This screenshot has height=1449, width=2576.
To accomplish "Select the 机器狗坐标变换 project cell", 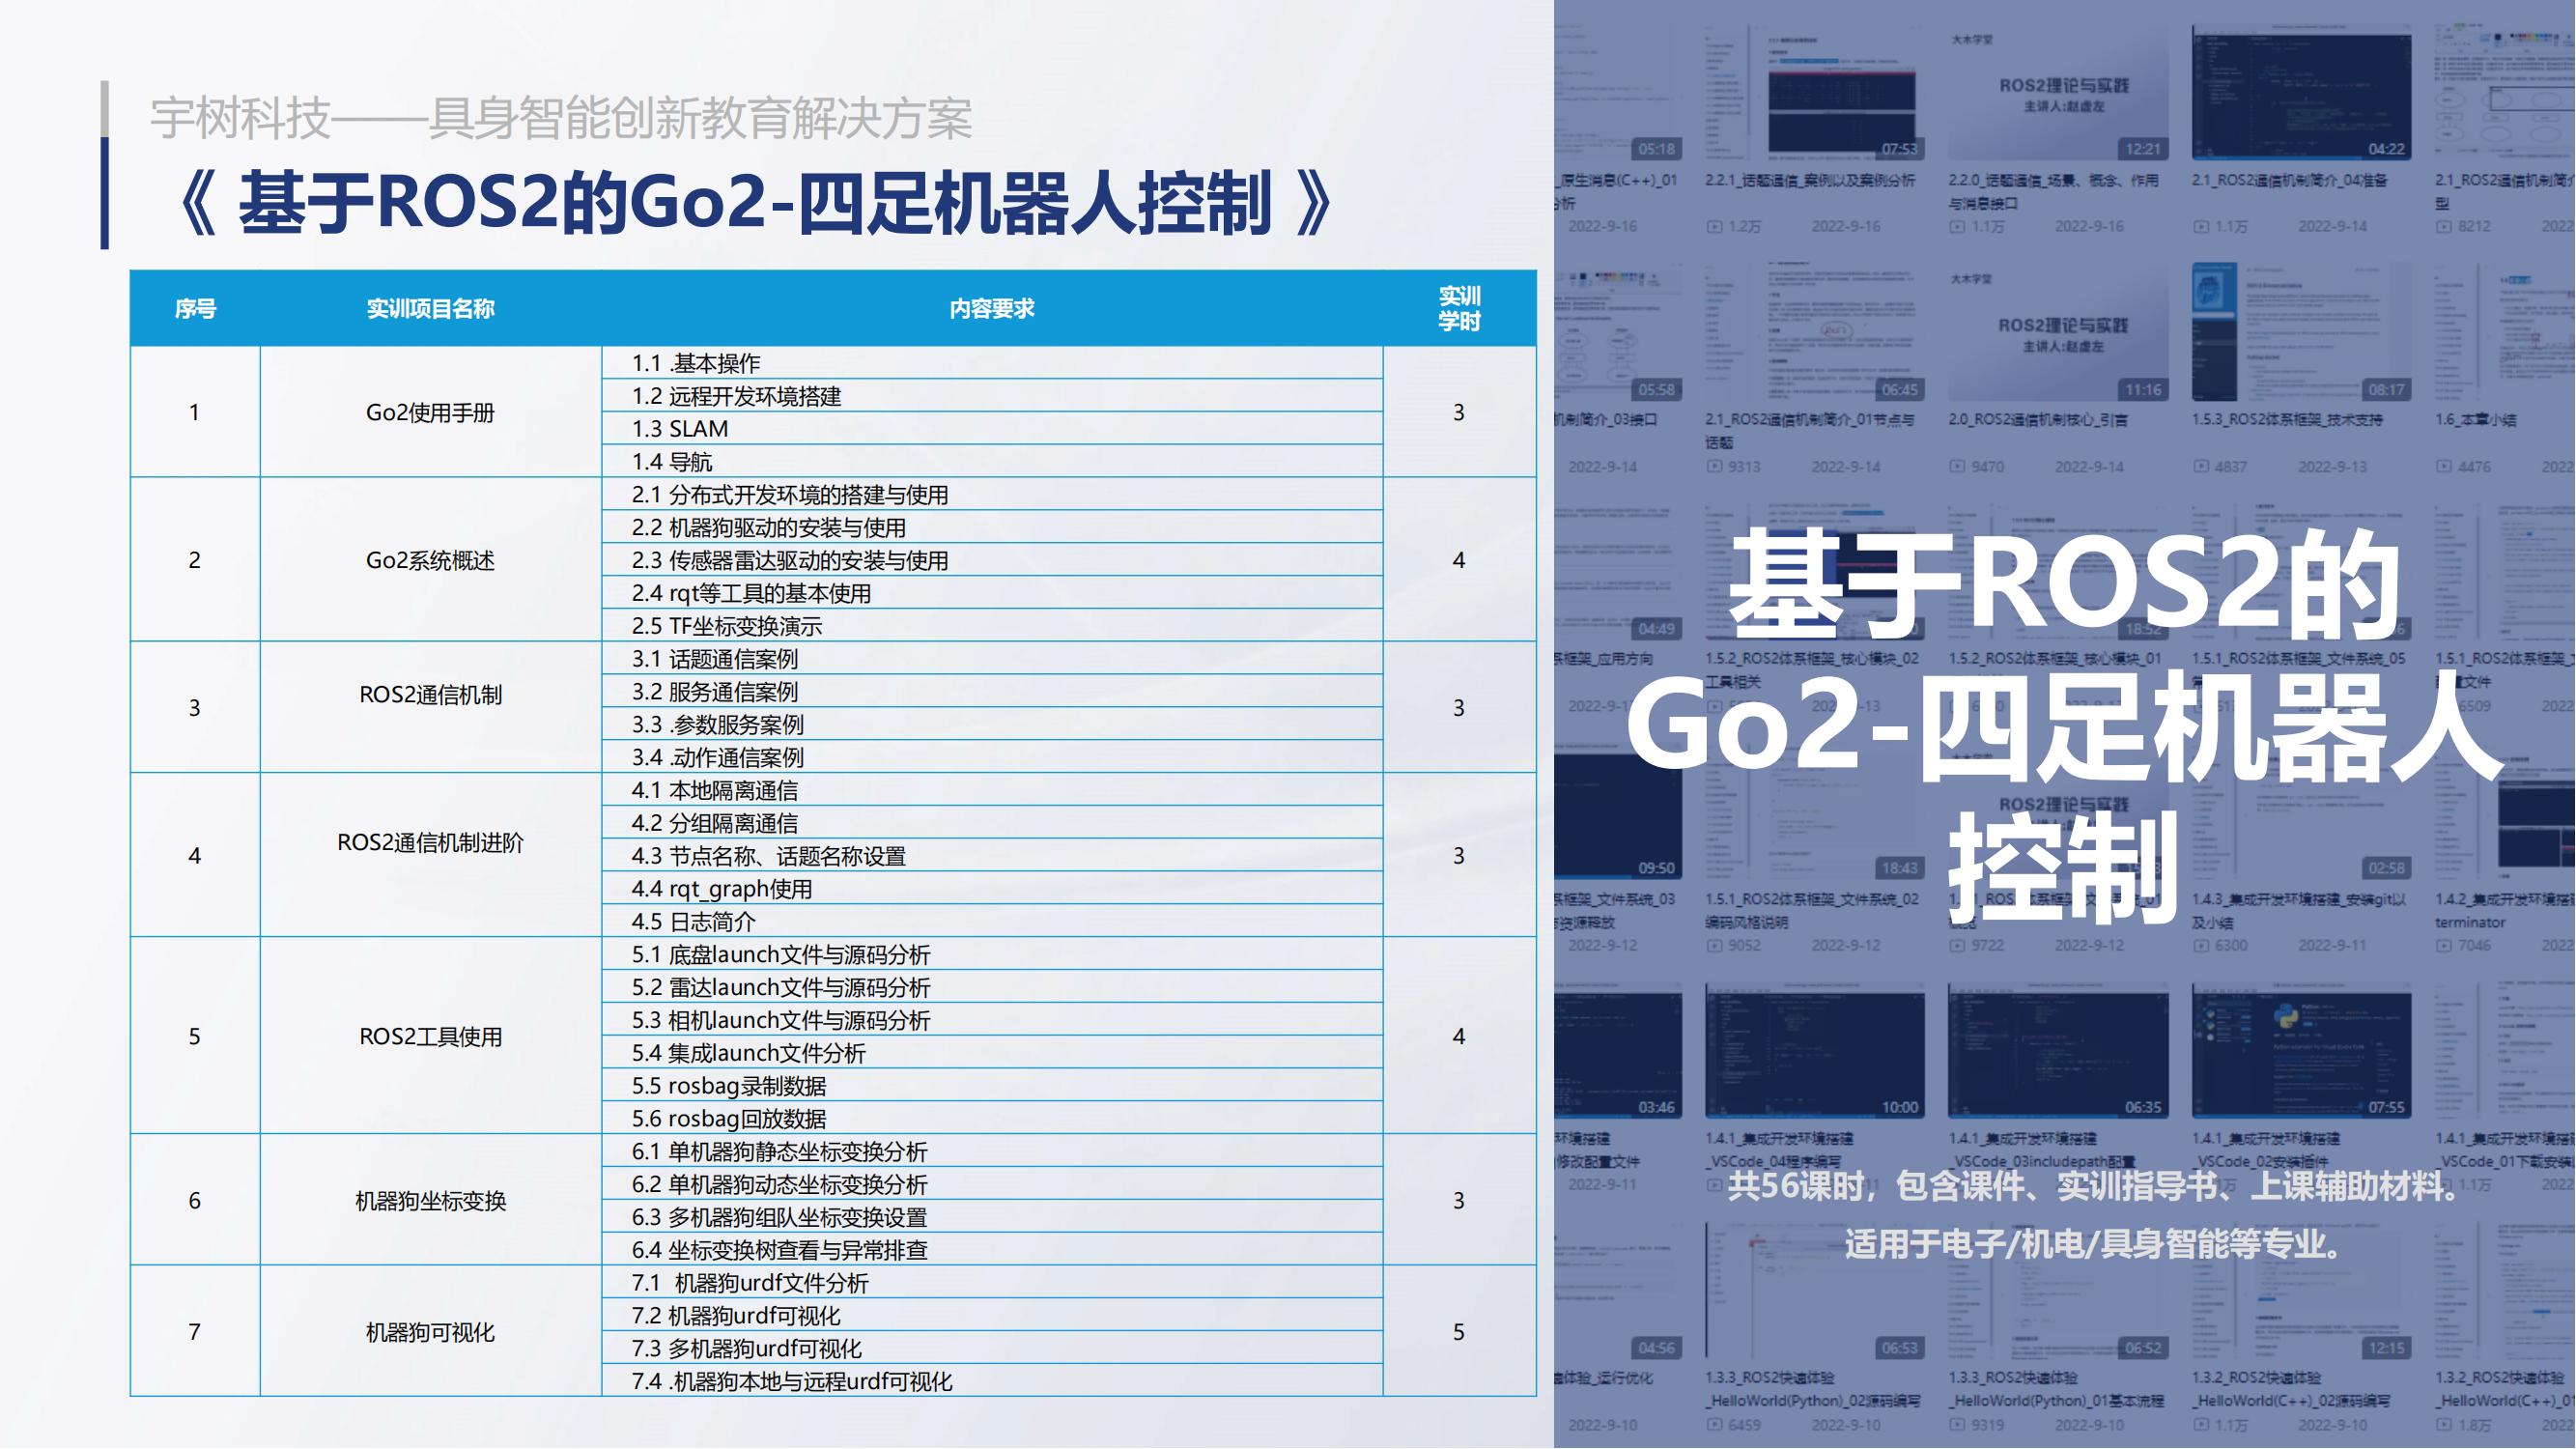I will (431, 1200).
